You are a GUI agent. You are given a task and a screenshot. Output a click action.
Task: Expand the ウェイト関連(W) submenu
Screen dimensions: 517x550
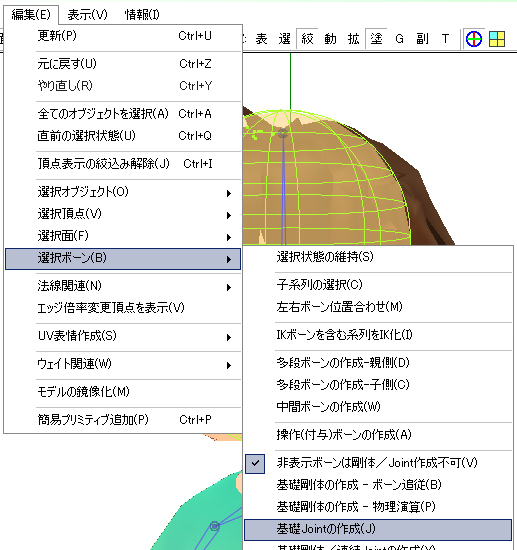(x=123, y=364)
